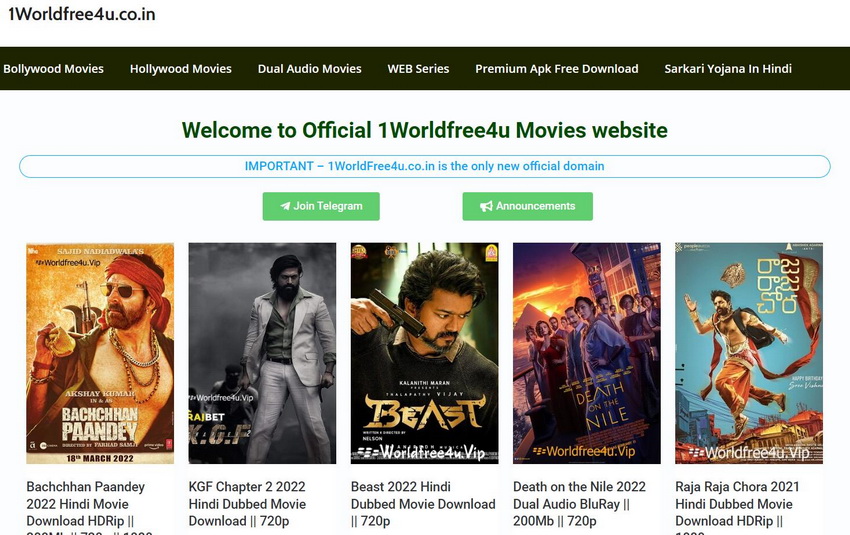Viewport: 850px width, 535px height.
Task: Click the Raja Raja Chora poster
Action: pos(748,353)
